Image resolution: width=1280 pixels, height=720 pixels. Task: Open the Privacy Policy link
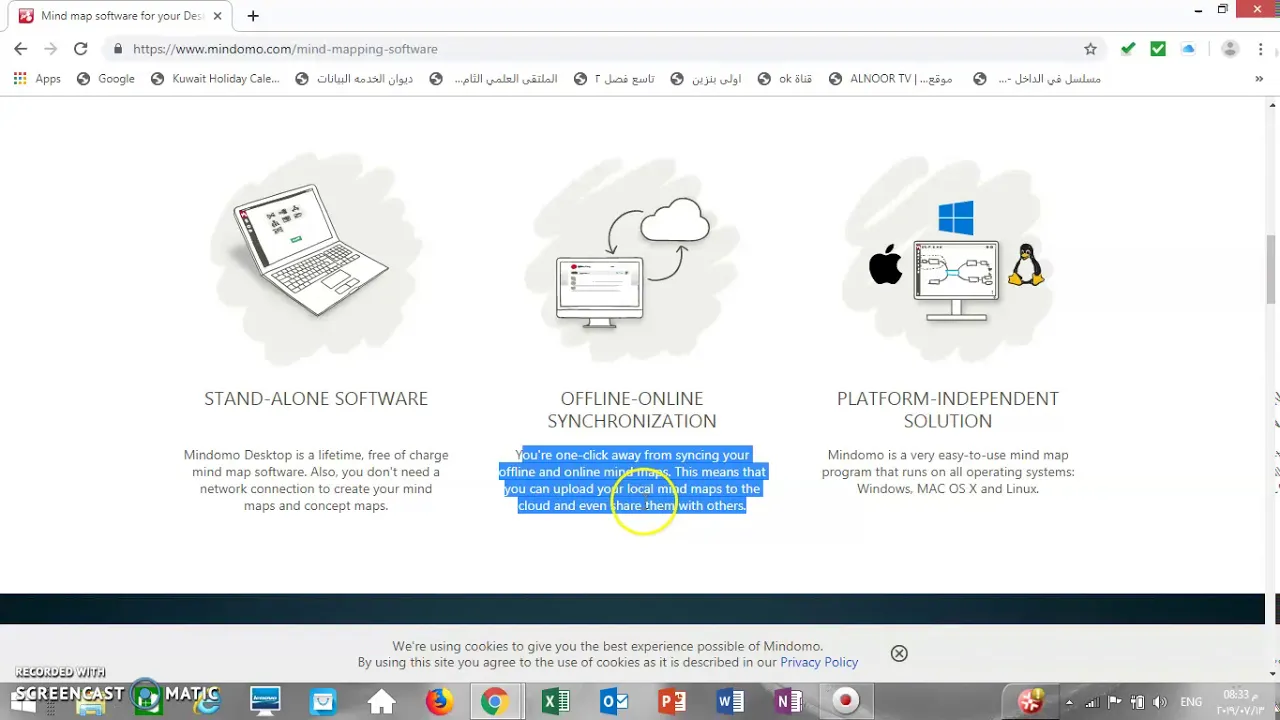pos(819,662)
